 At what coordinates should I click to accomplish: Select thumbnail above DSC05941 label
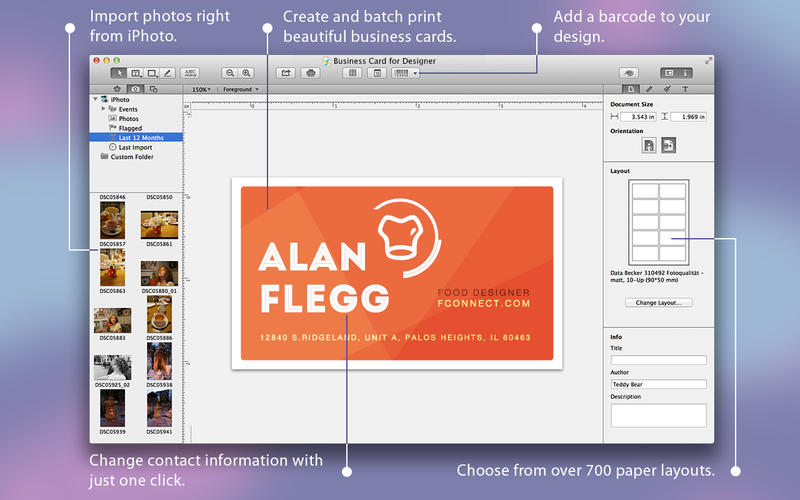pyautogui.click(x=159, y=408)
